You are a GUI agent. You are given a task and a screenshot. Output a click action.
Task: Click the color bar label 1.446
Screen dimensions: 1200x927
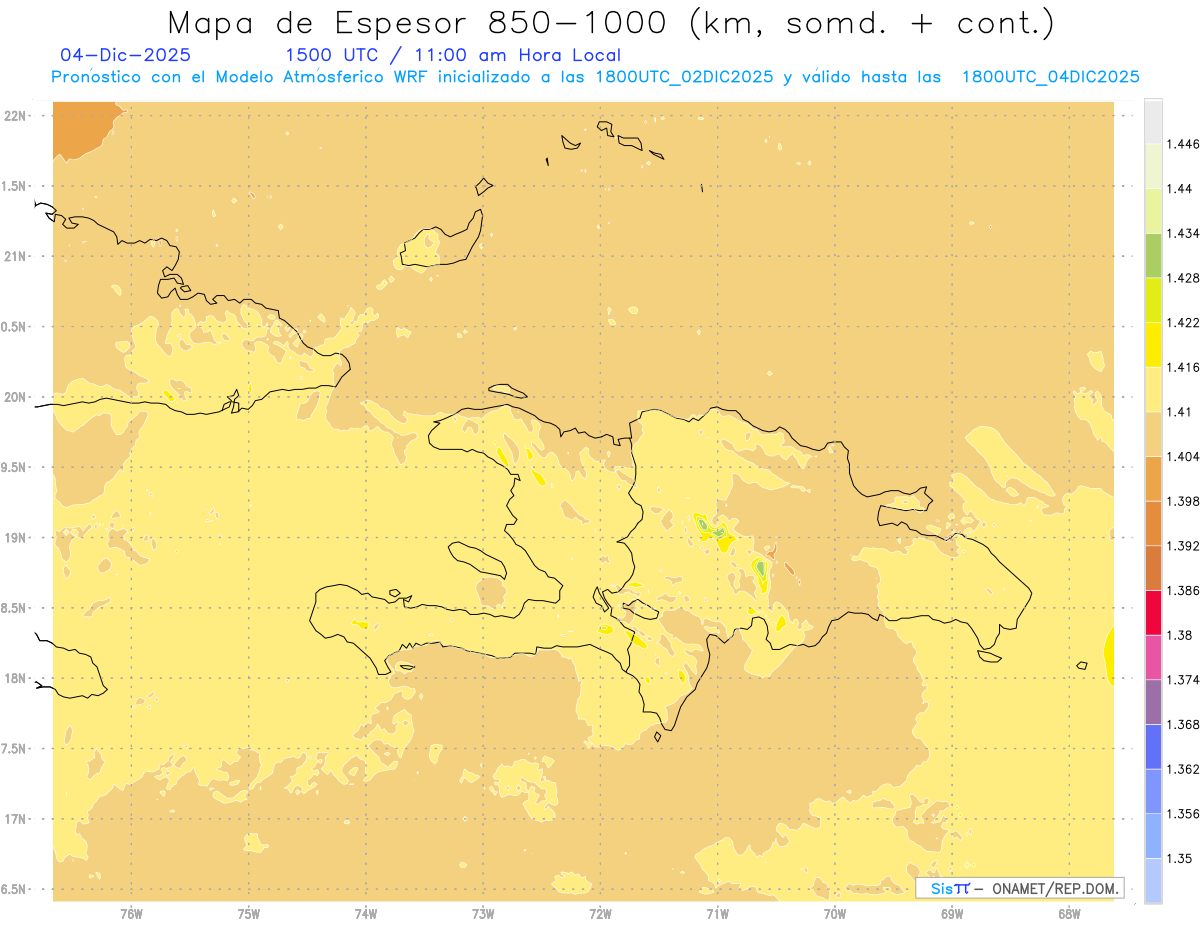(x=1183, y=144)
